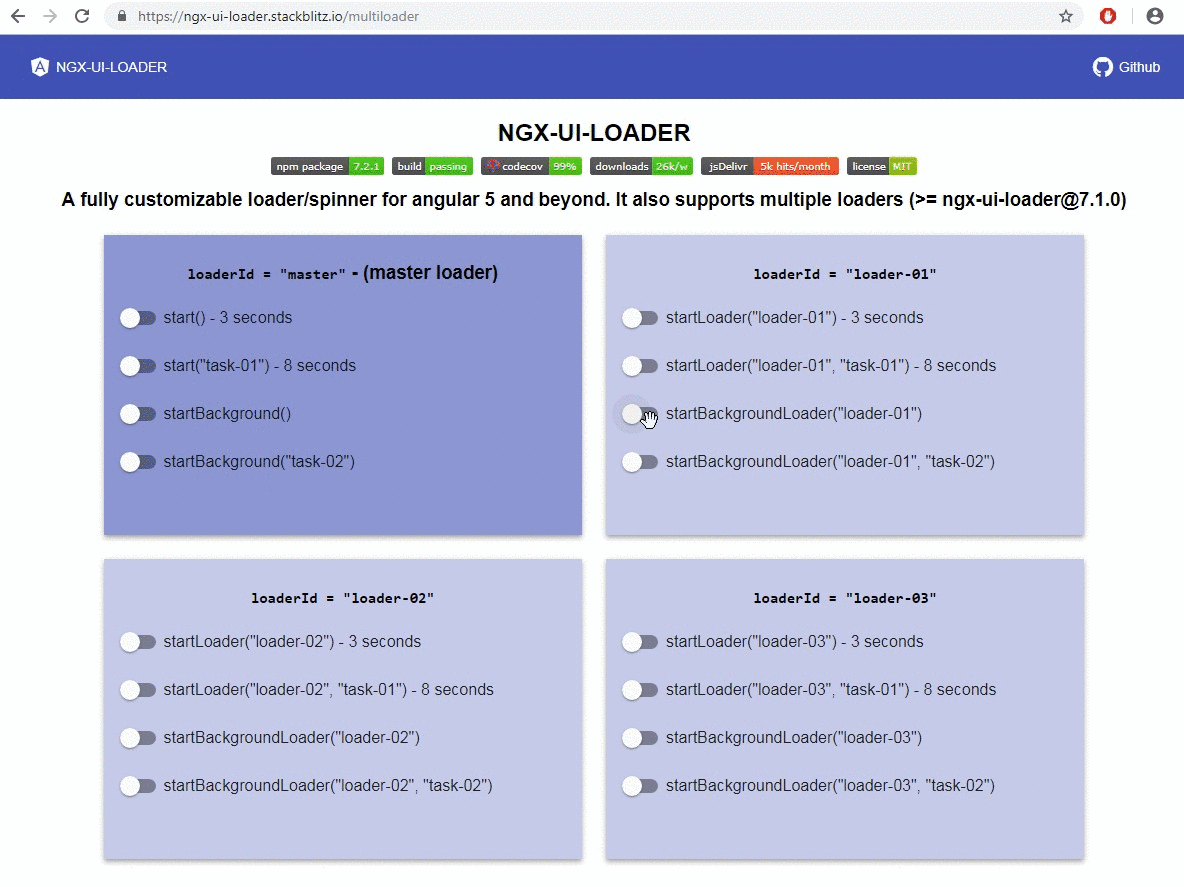Open the license MIT badge
This screenshot has height=887, width=1184.
[x=881, y=166]
